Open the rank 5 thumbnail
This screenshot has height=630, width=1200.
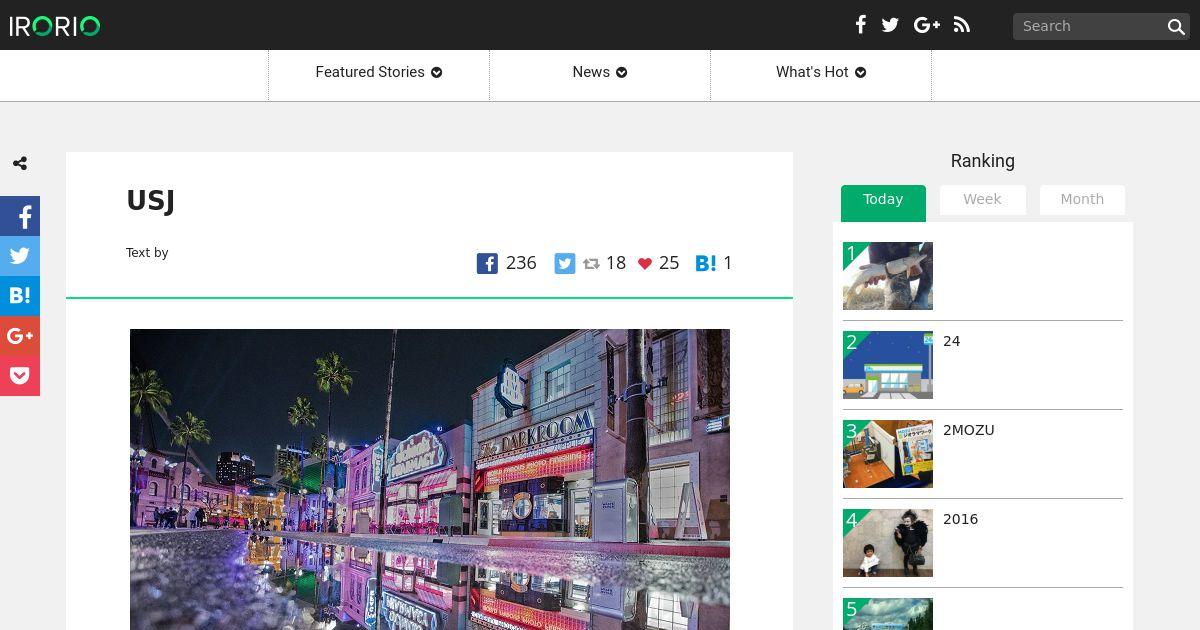point(888,614)
